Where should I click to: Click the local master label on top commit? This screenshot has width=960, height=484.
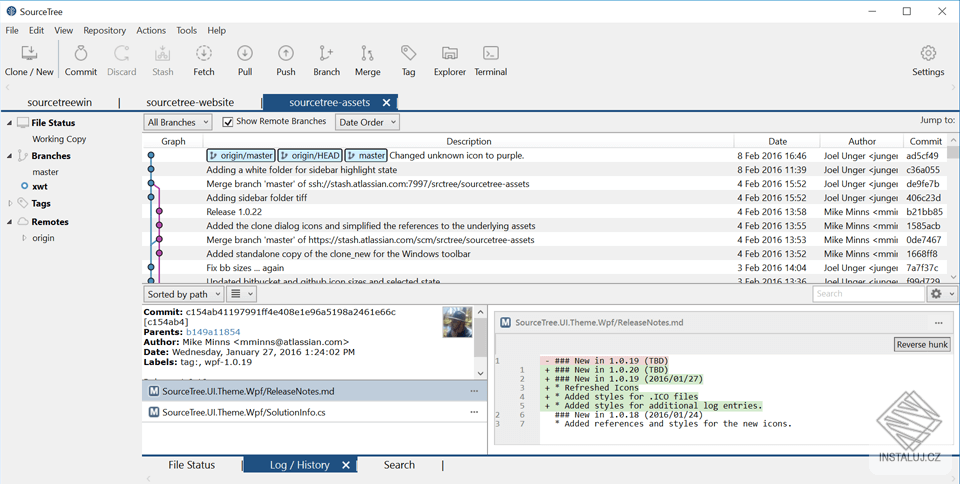[x=366, y=155]
